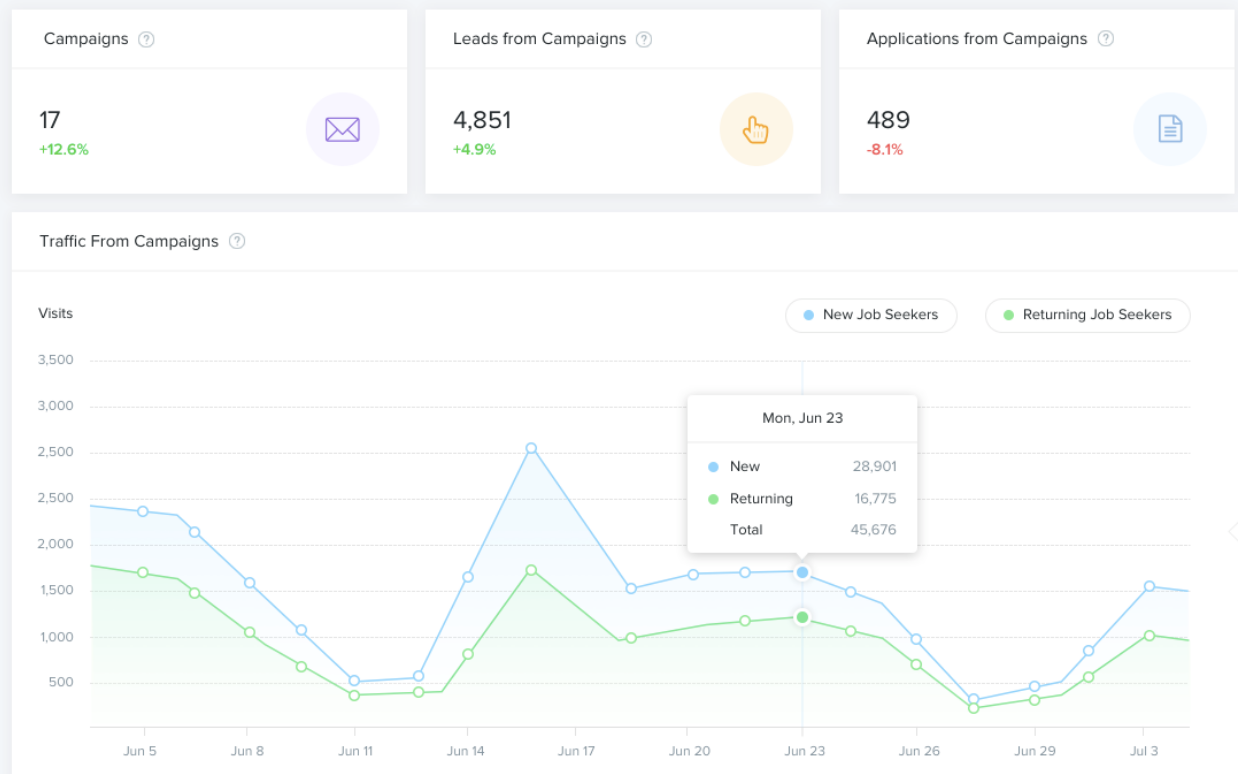Click the blue data point above Jun 14
The image size is (1238, 774).
click(x=468, y=577)
